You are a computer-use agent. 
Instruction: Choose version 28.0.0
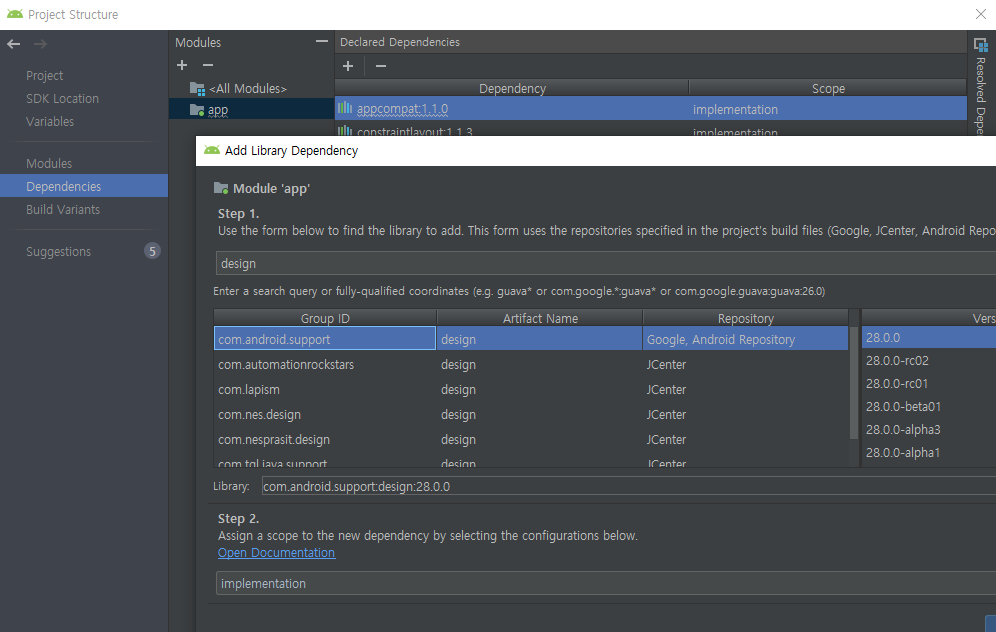(x=929, y=337)
